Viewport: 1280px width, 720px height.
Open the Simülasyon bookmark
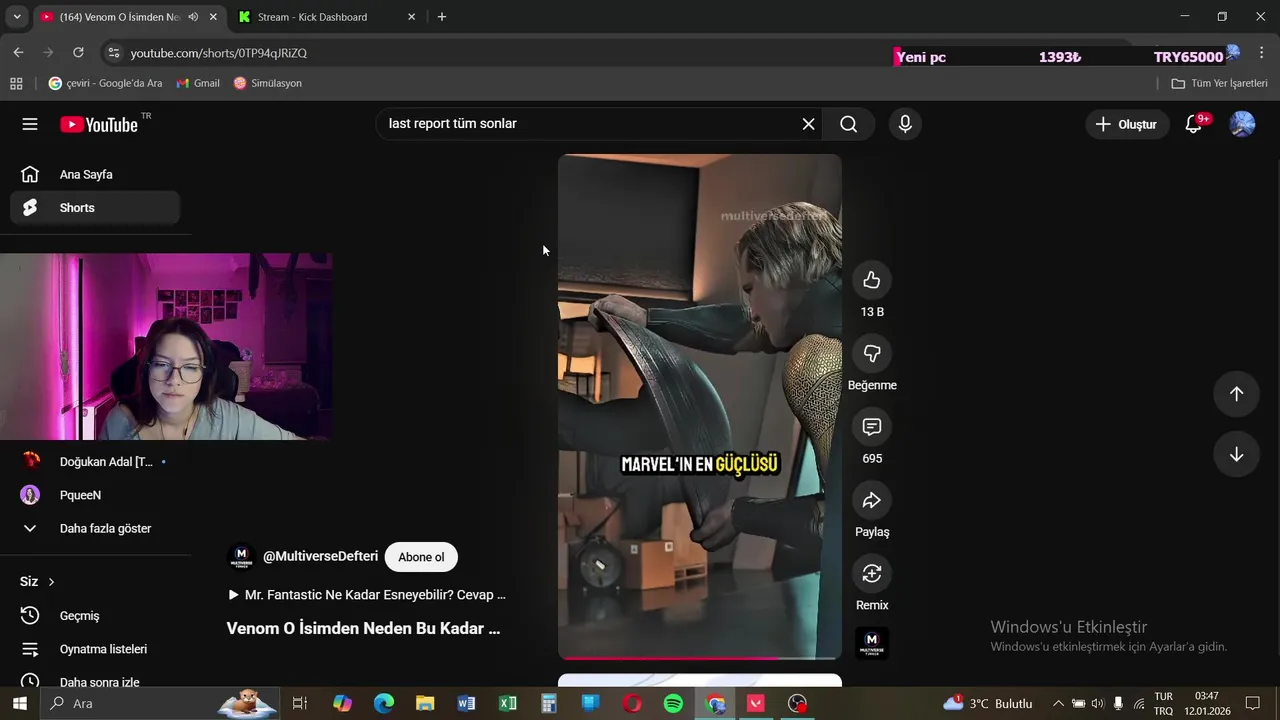[267, 83]
